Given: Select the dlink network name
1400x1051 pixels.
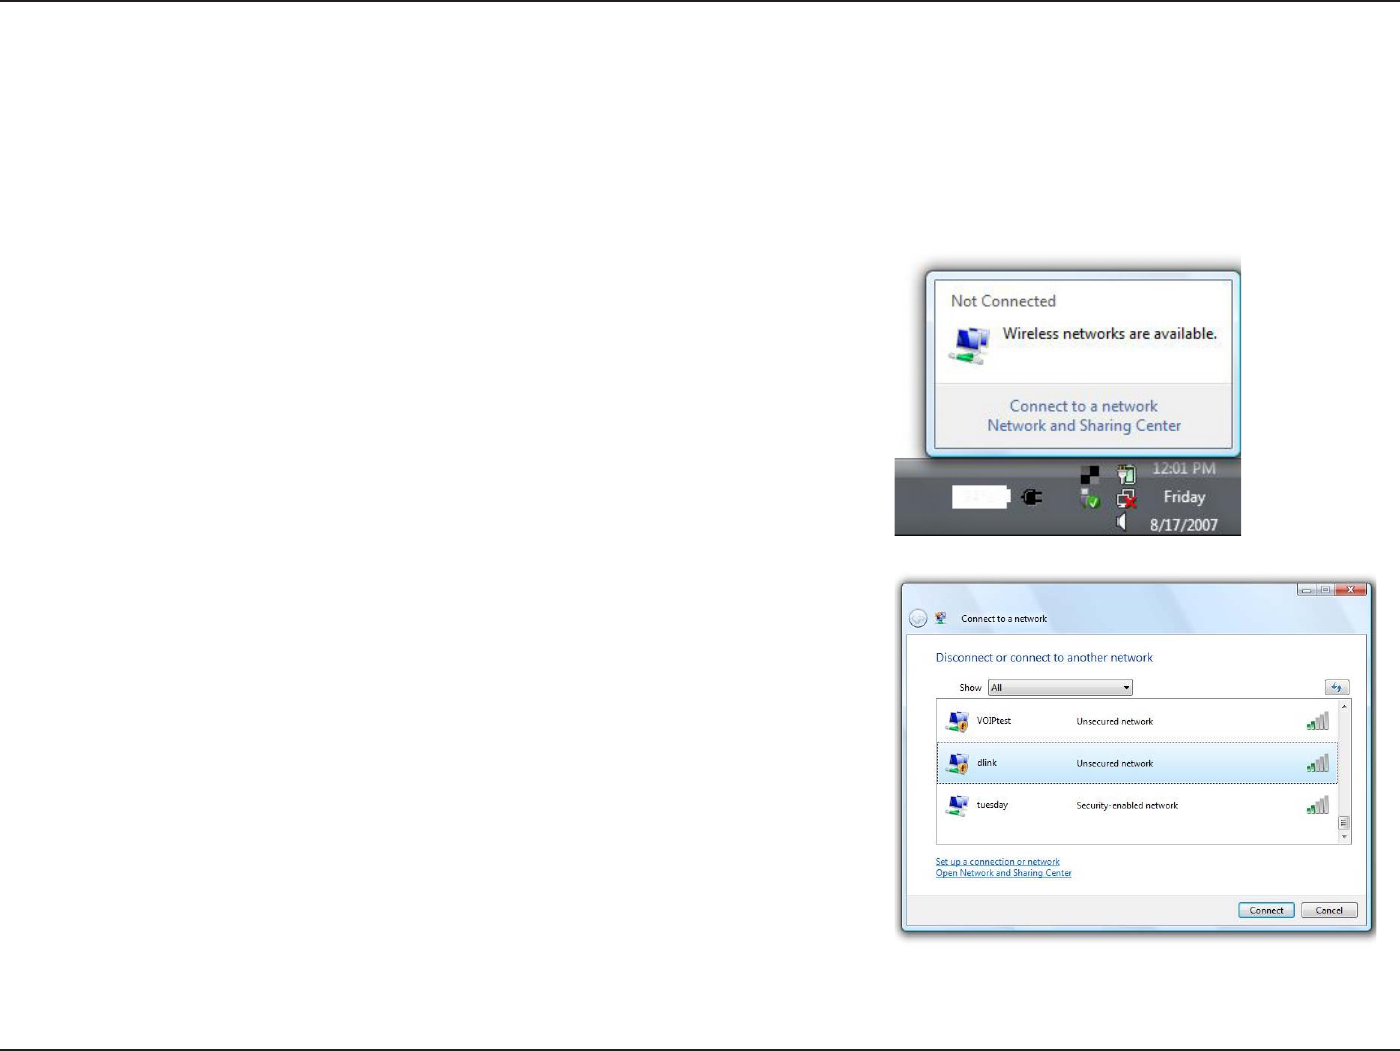Looking at the screenshot, I should point(987,763).
